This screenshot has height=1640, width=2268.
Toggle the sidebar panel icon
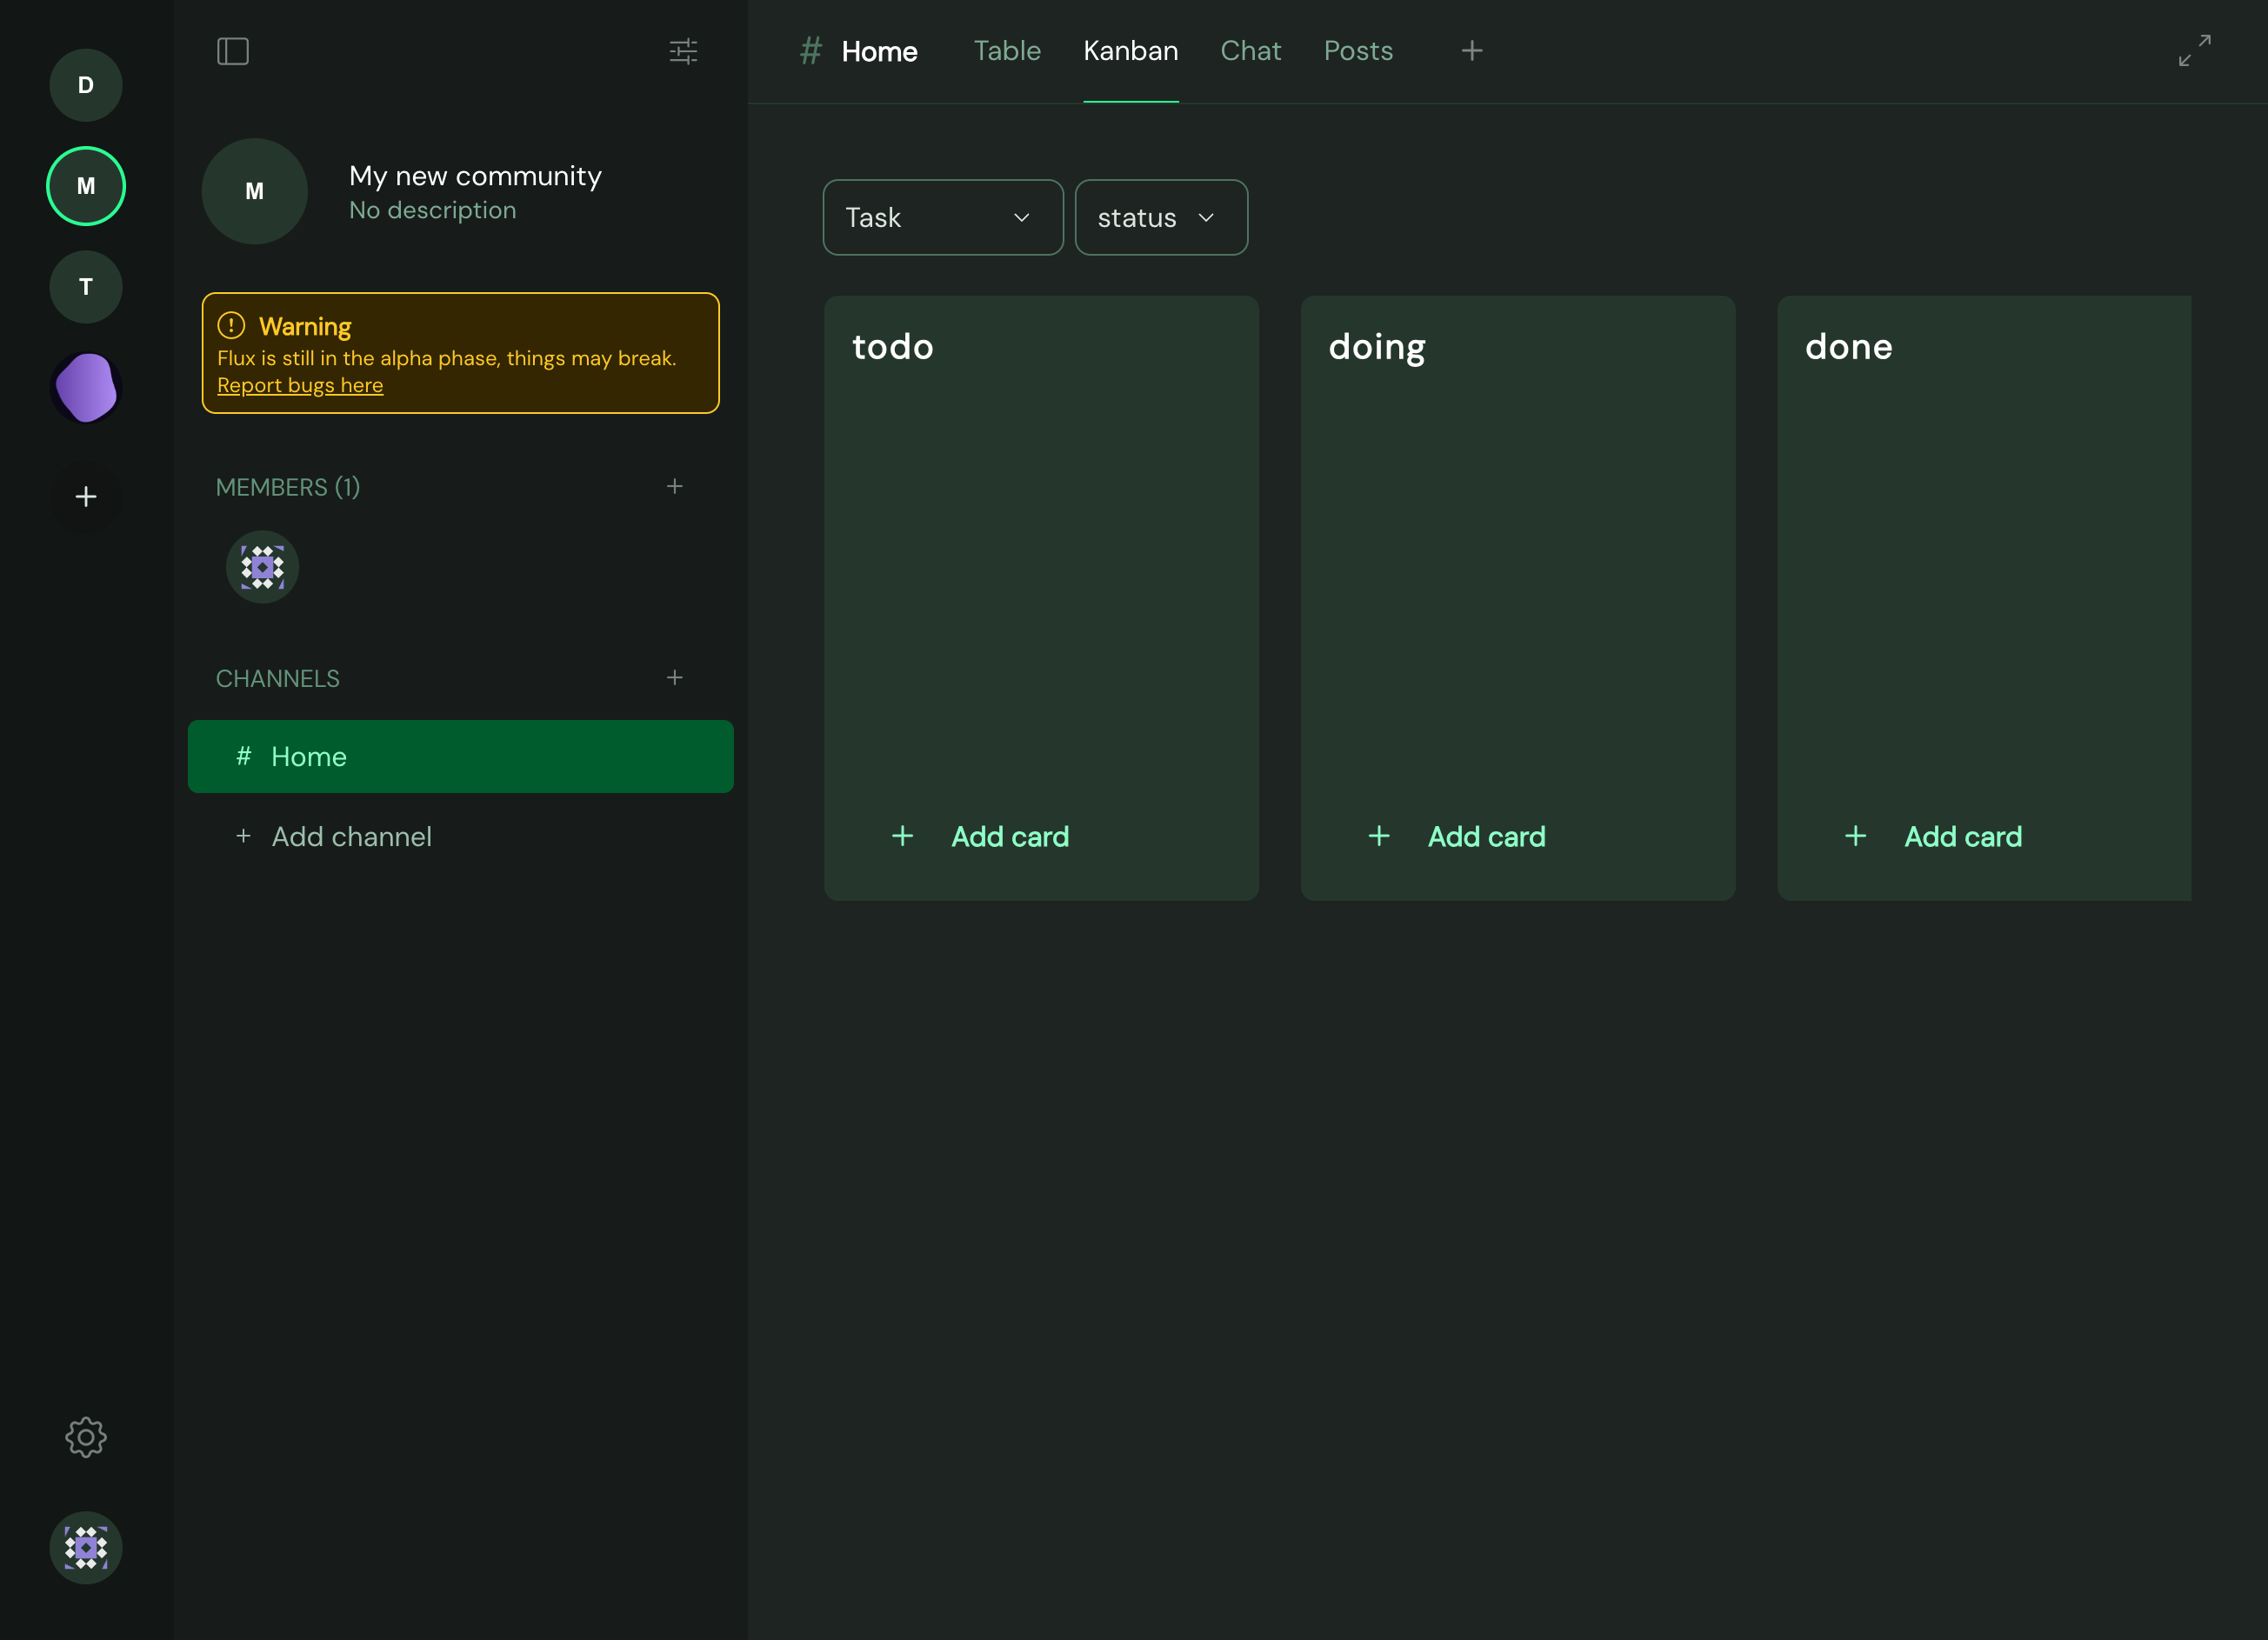[x=232, y=51]
